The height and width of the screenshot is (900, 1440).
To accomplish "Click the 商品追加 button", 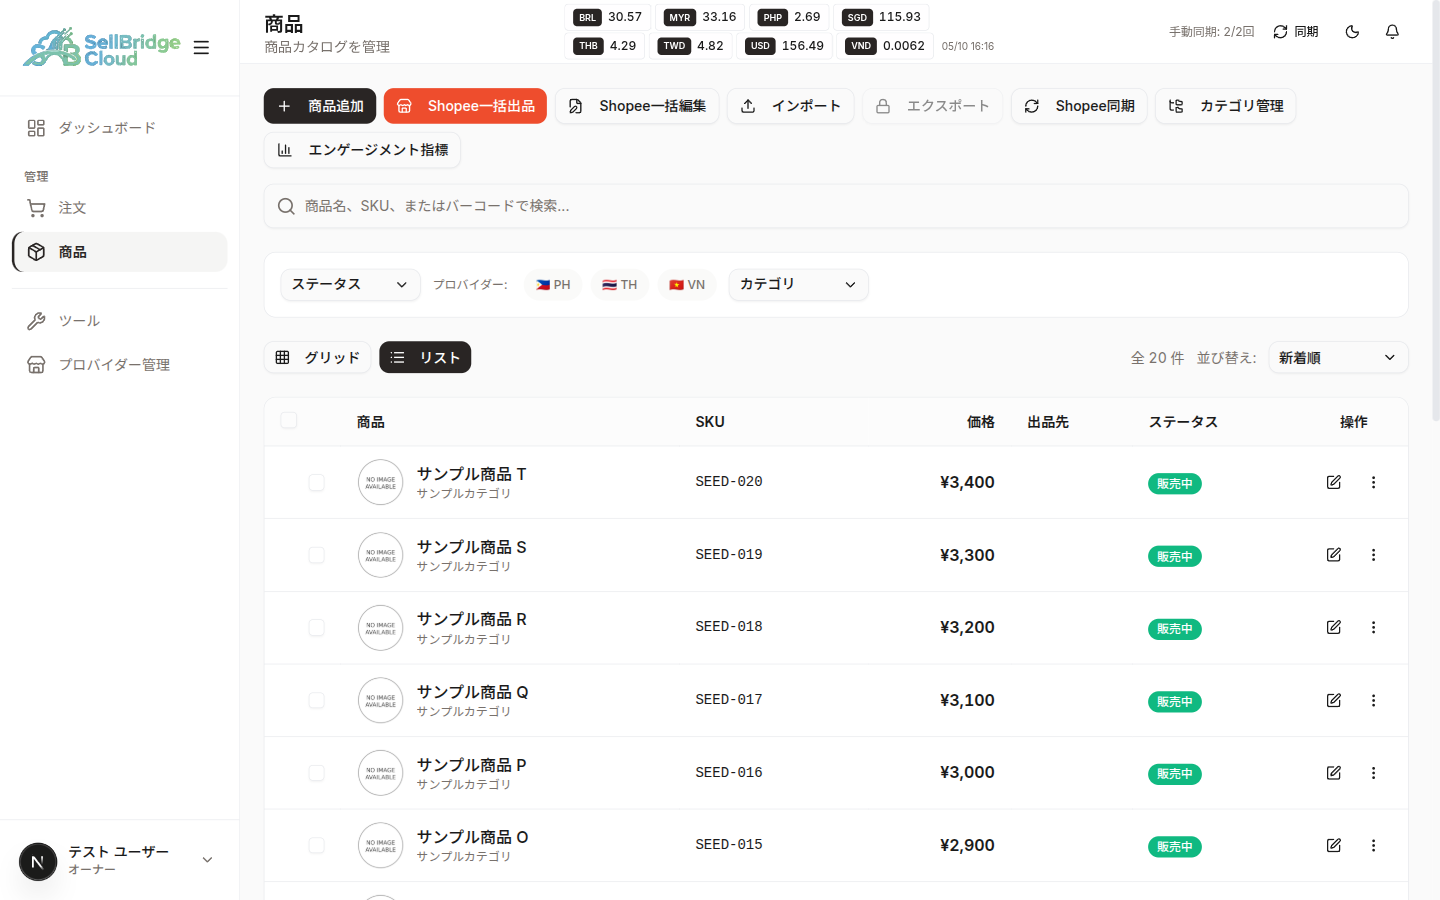I will pos(320,106).
